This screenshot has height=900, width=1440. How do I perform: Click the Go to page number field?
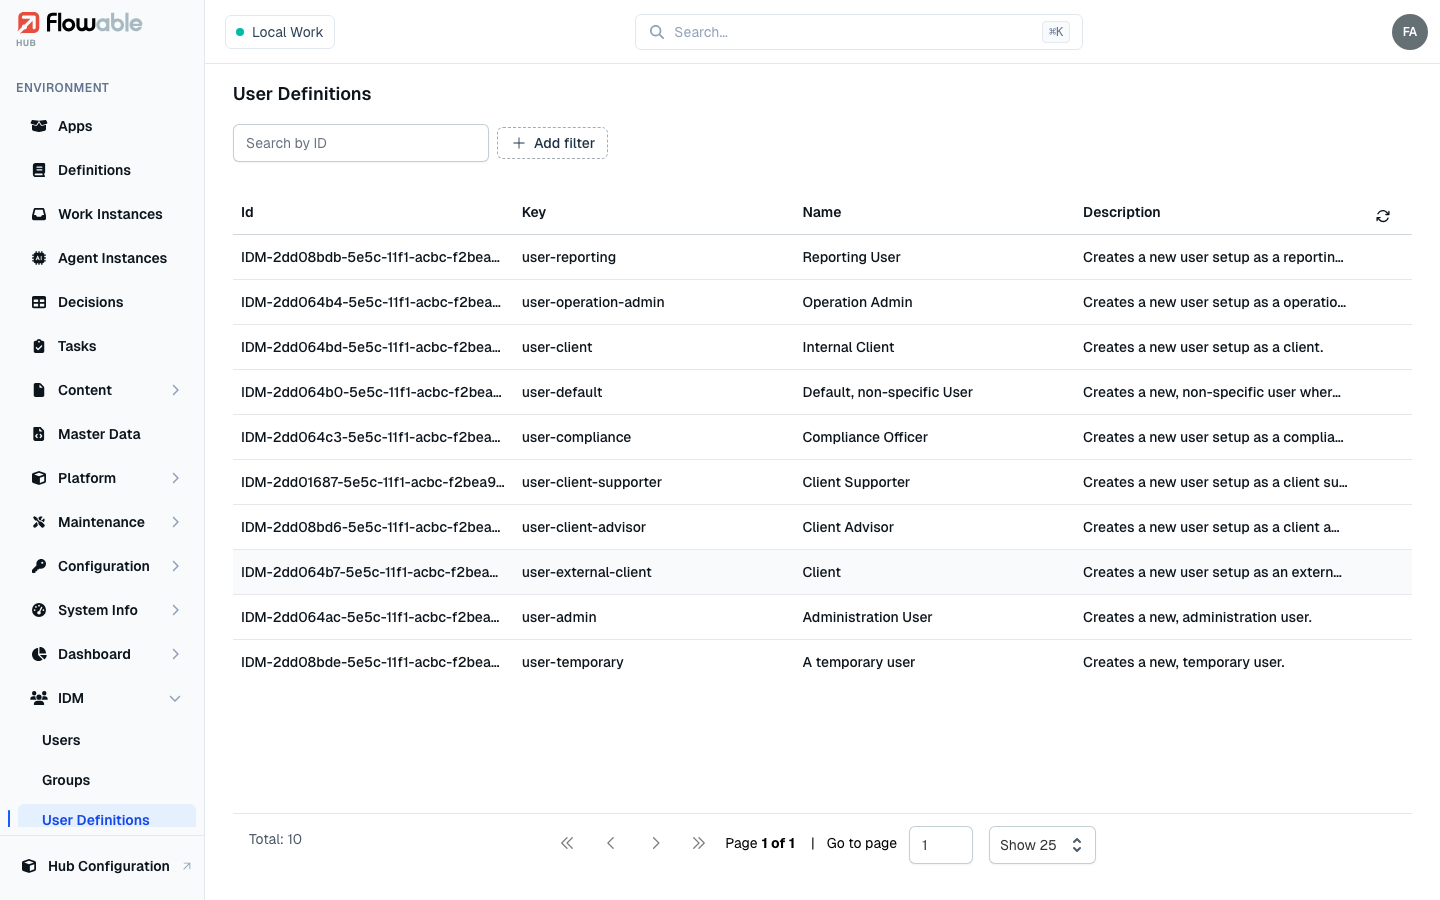[x=941, y=845]
